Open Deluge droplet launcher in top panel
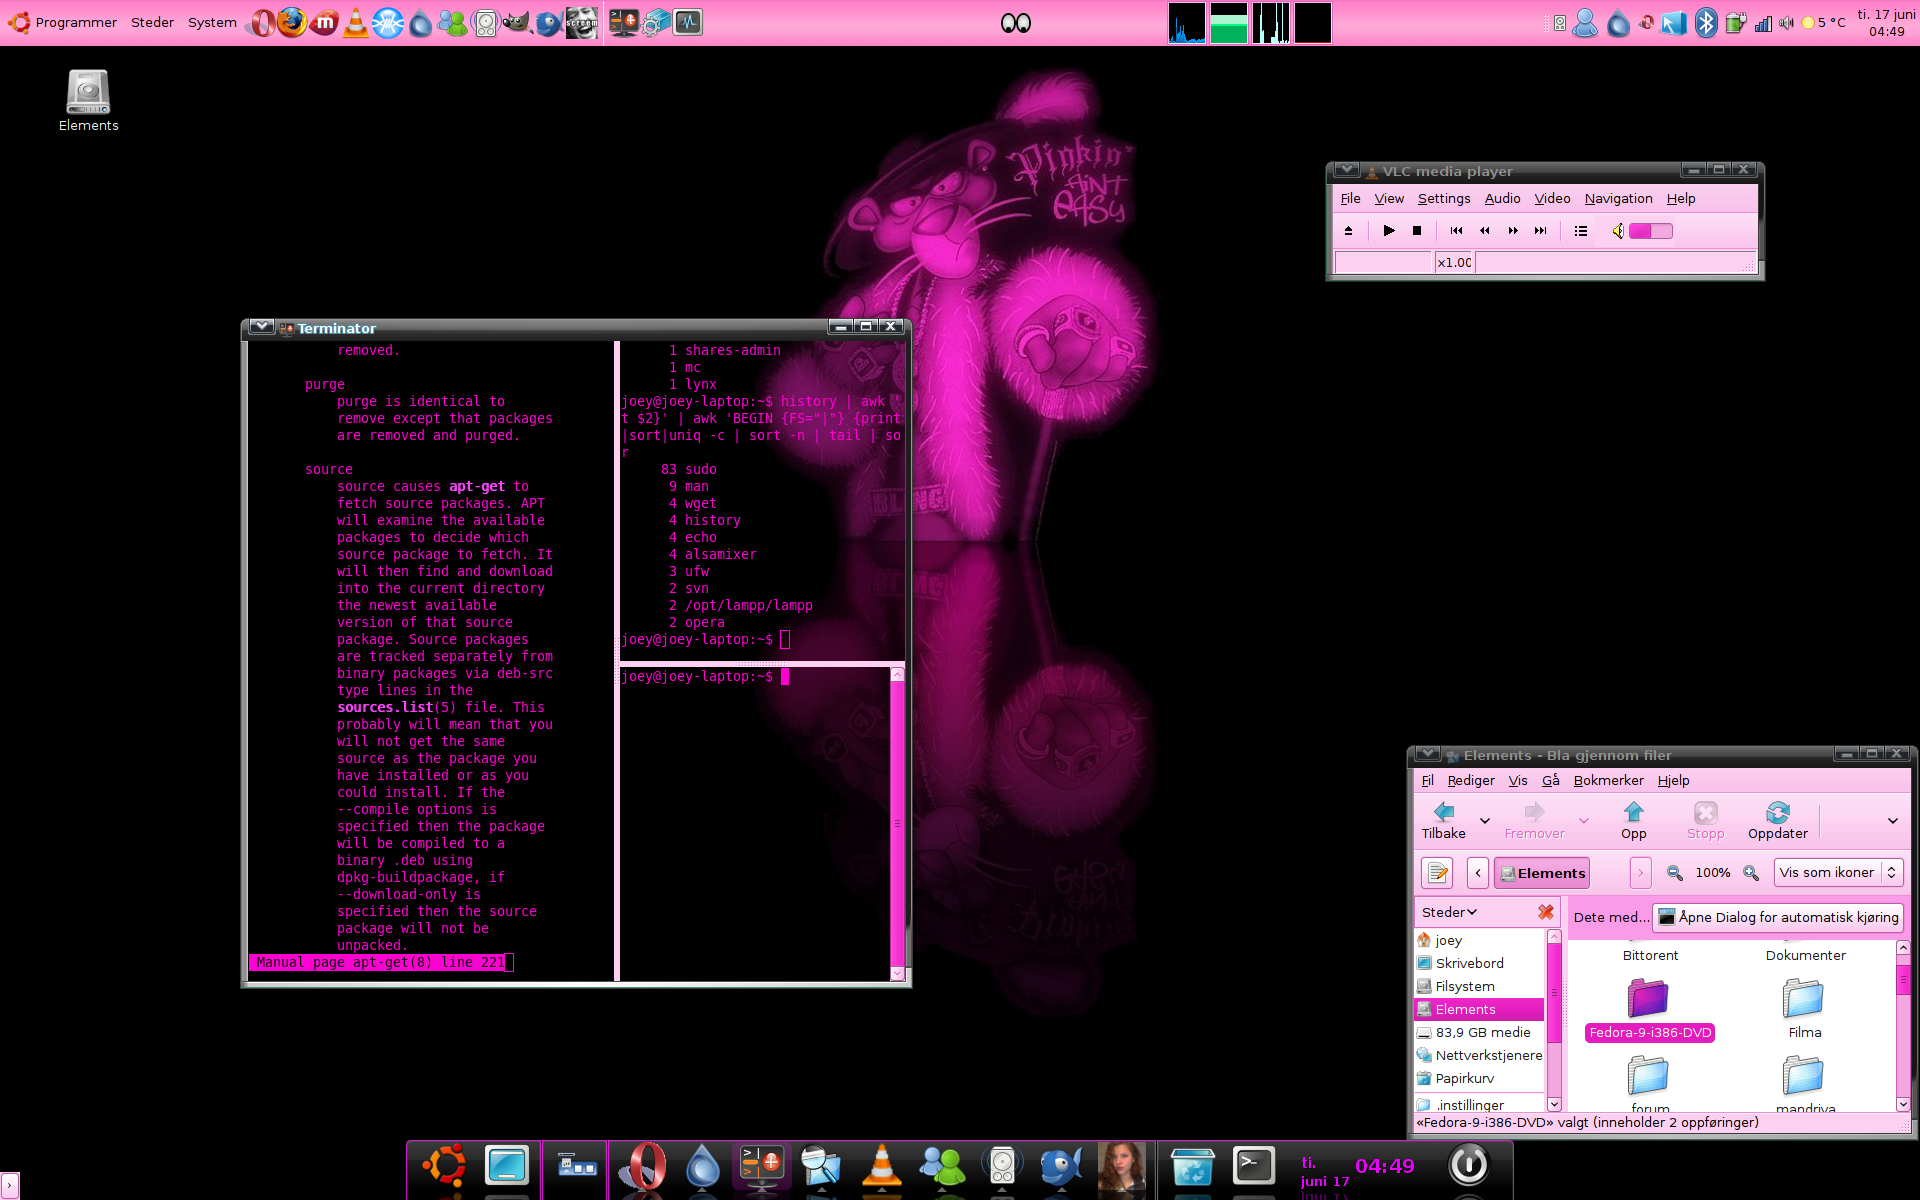 point(421,23)
